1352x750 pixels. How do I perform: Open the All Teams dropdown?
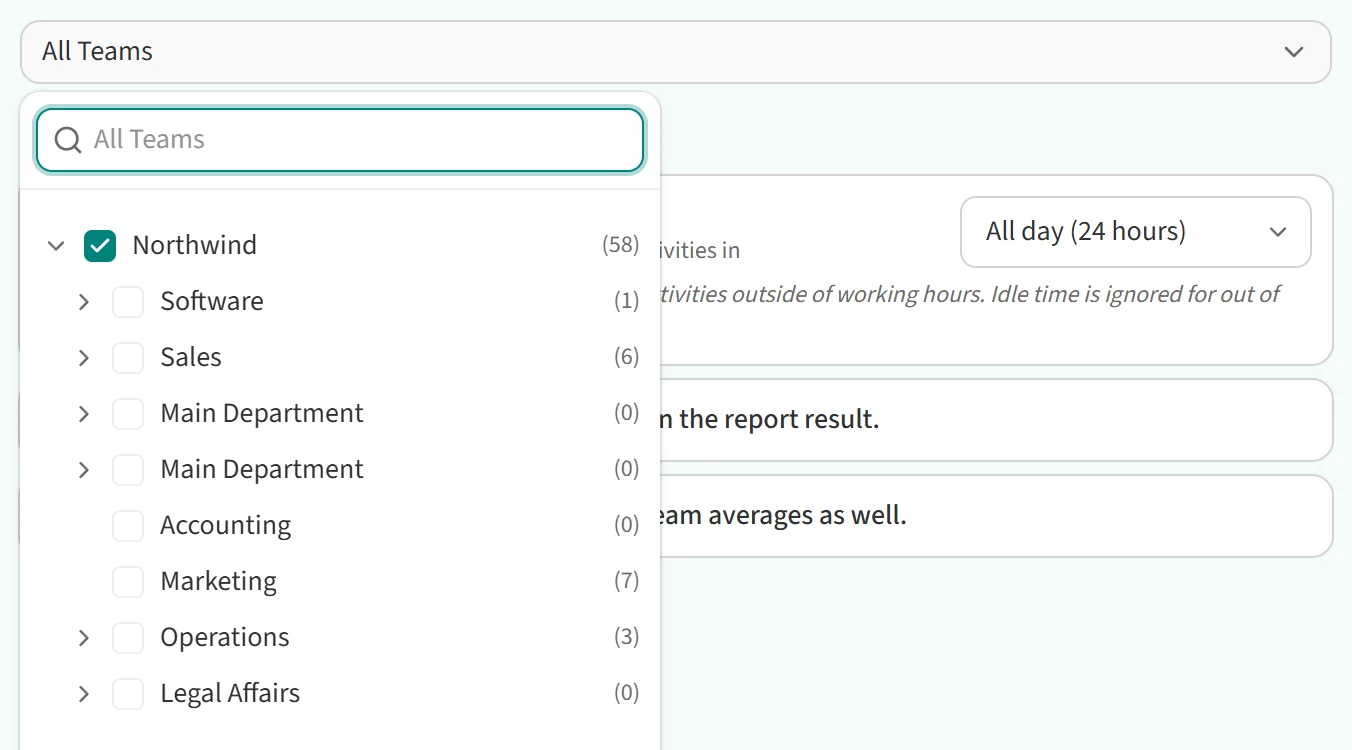pyautogui.click(x=676, y=51)
